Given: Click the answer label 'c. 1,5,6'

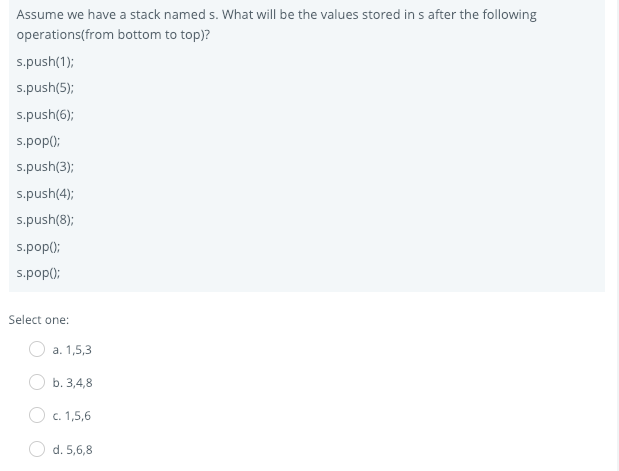Looking at the screenshot, I should click(71, 416).
